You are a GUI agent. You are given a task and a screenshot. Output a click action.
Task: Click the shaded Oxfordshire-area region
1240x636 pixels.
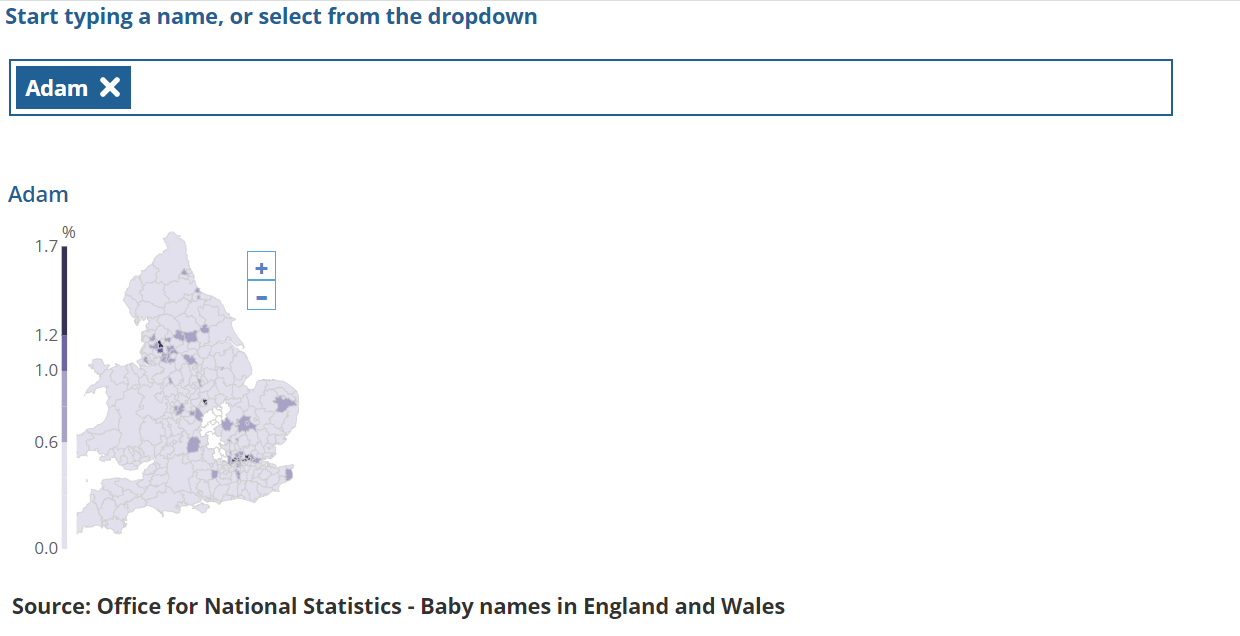pyautogui.click(x=193, y=445)
